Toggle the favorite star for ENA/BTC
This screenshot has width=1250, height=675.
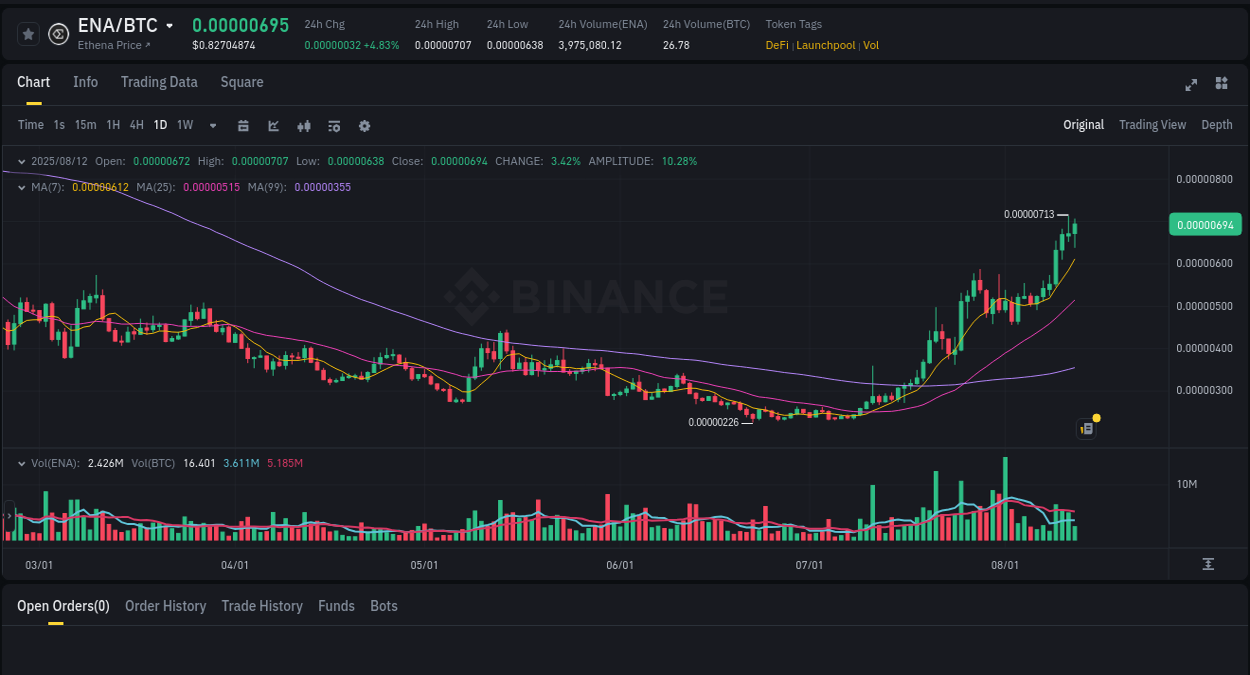pyautogui.click(x=28, y=33)
